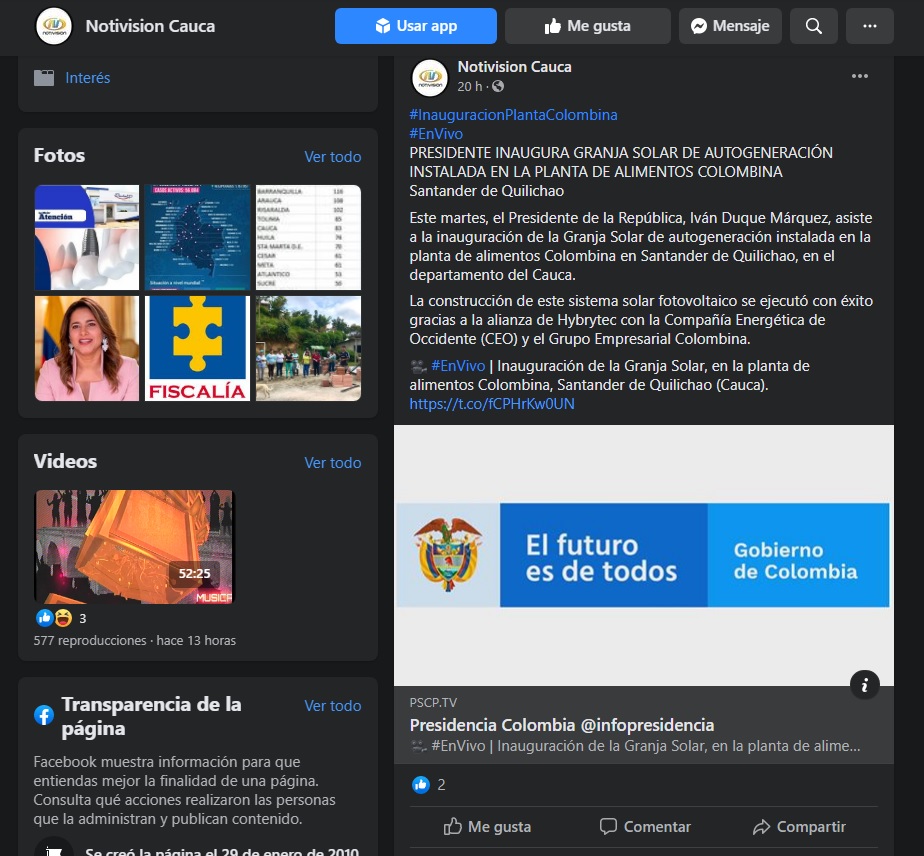Click Ver todo next to Videos
Screen dimensions: 924x856
[332, 463]
